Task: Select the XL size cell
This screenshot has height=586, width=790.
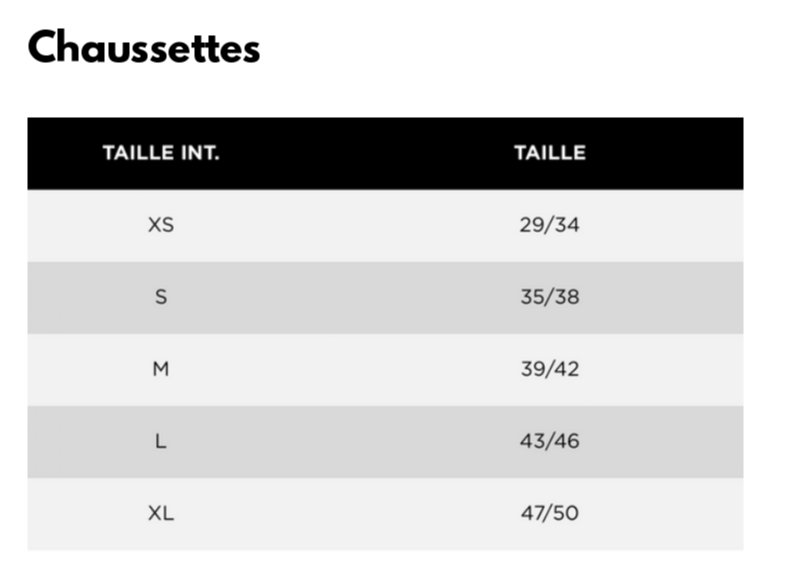Action: click(x=160, y=514)
